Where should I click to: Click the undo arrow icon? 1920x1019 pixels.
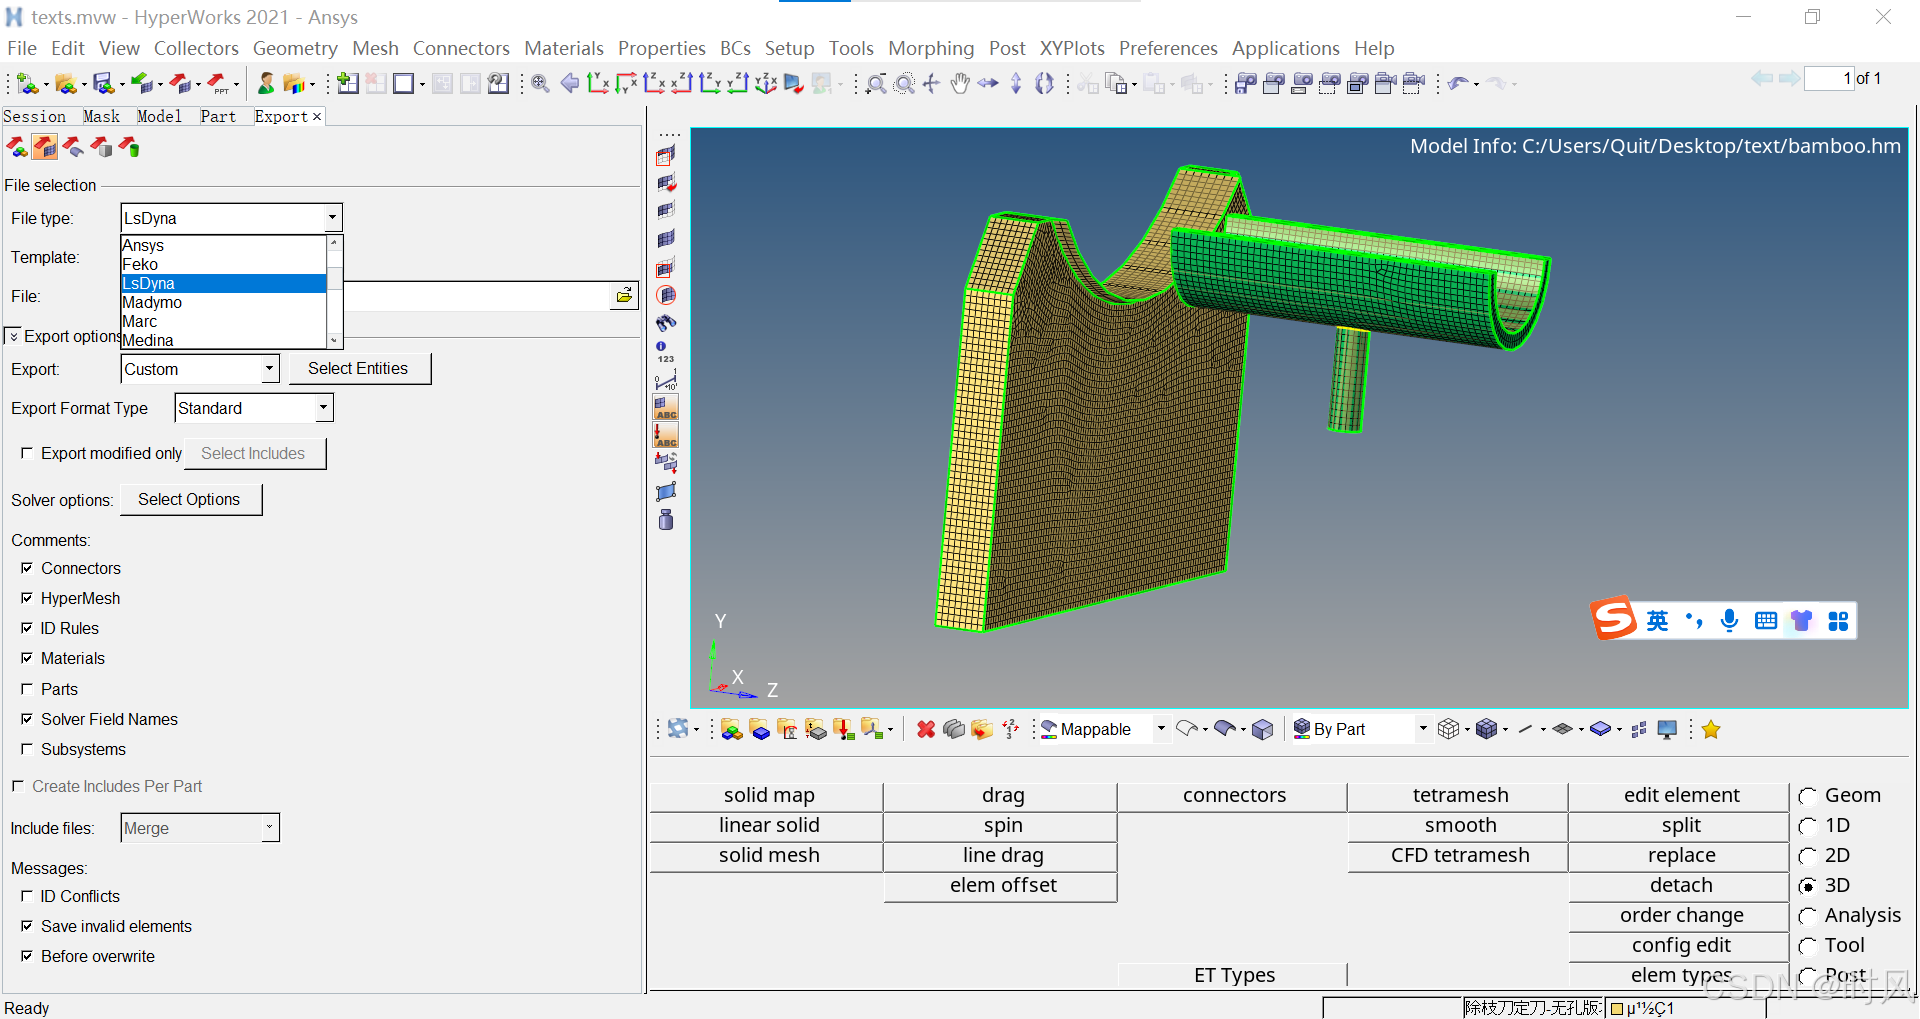tap(1458, 84)
